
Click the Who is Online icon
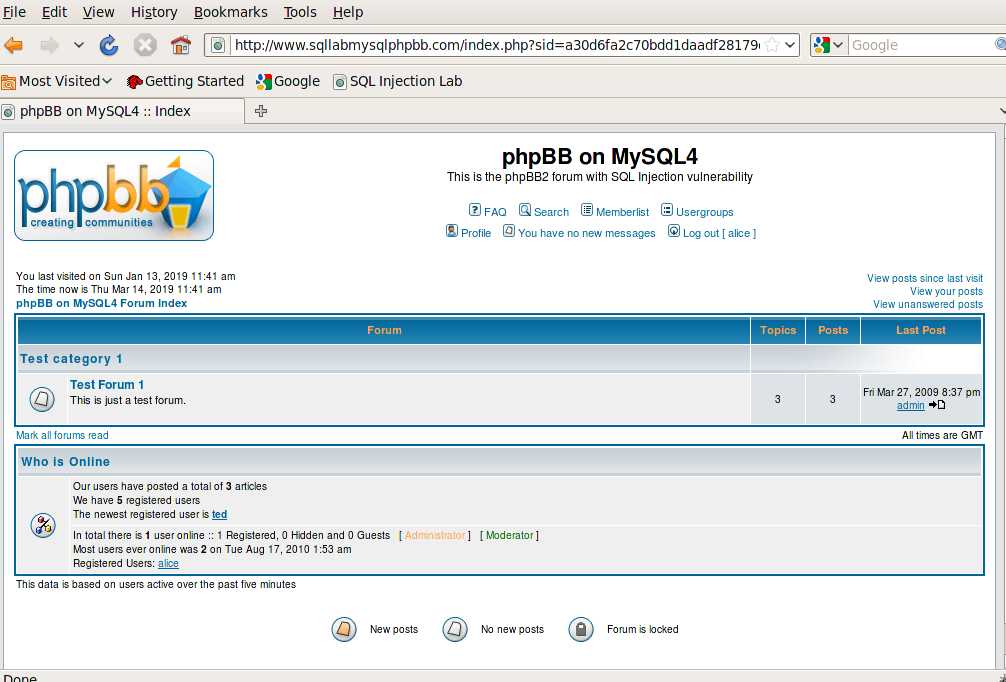point(43,525)
